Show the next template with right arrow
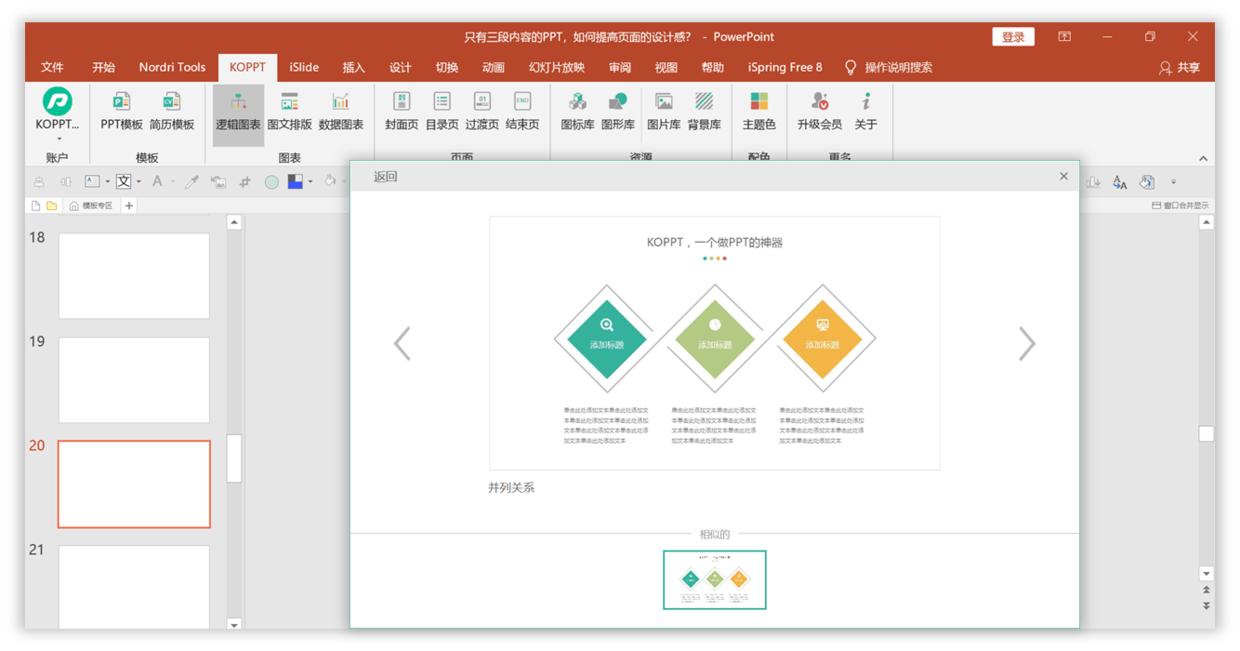Image resolution: width=1240 pixels, height=651 pixels. pyautogui.click(x=1027, y=343)
